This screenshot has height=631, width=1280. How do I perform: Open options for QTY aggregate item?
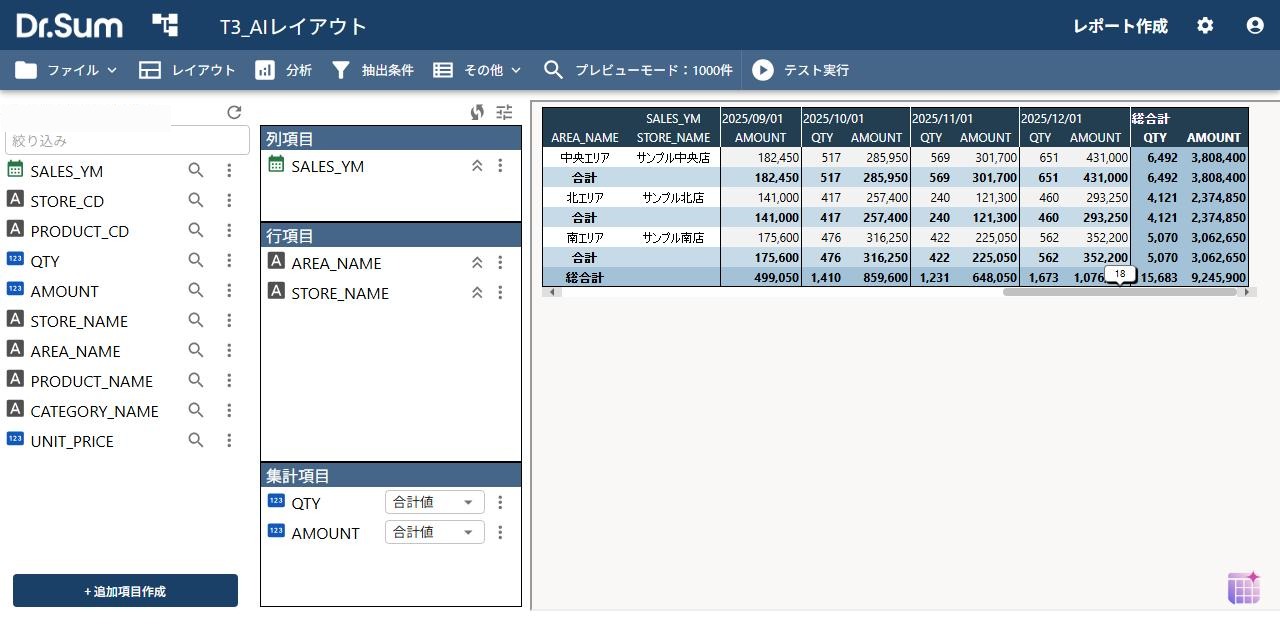click(x=500, y=503)
